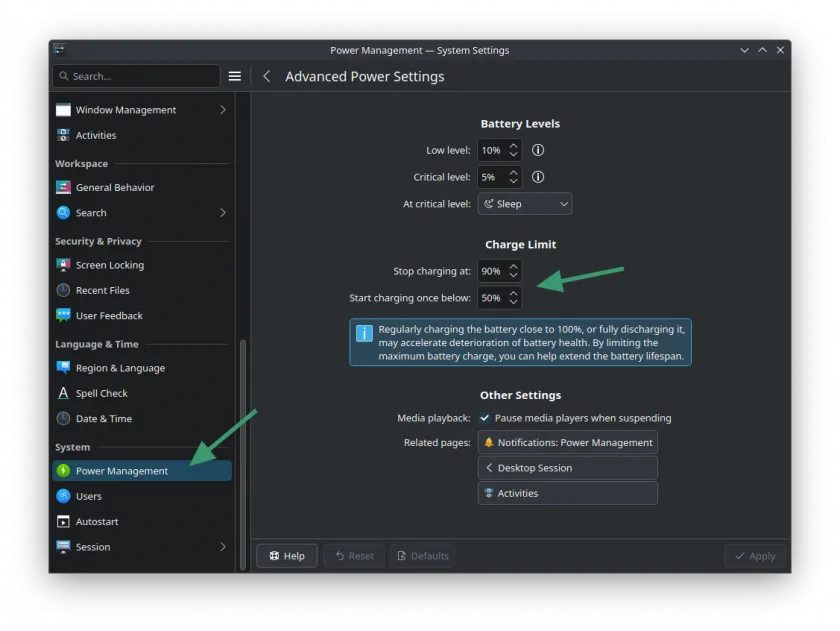Expand the Window Management chevron
Viewport: 840px width, 631px height.
coord(223,110)
